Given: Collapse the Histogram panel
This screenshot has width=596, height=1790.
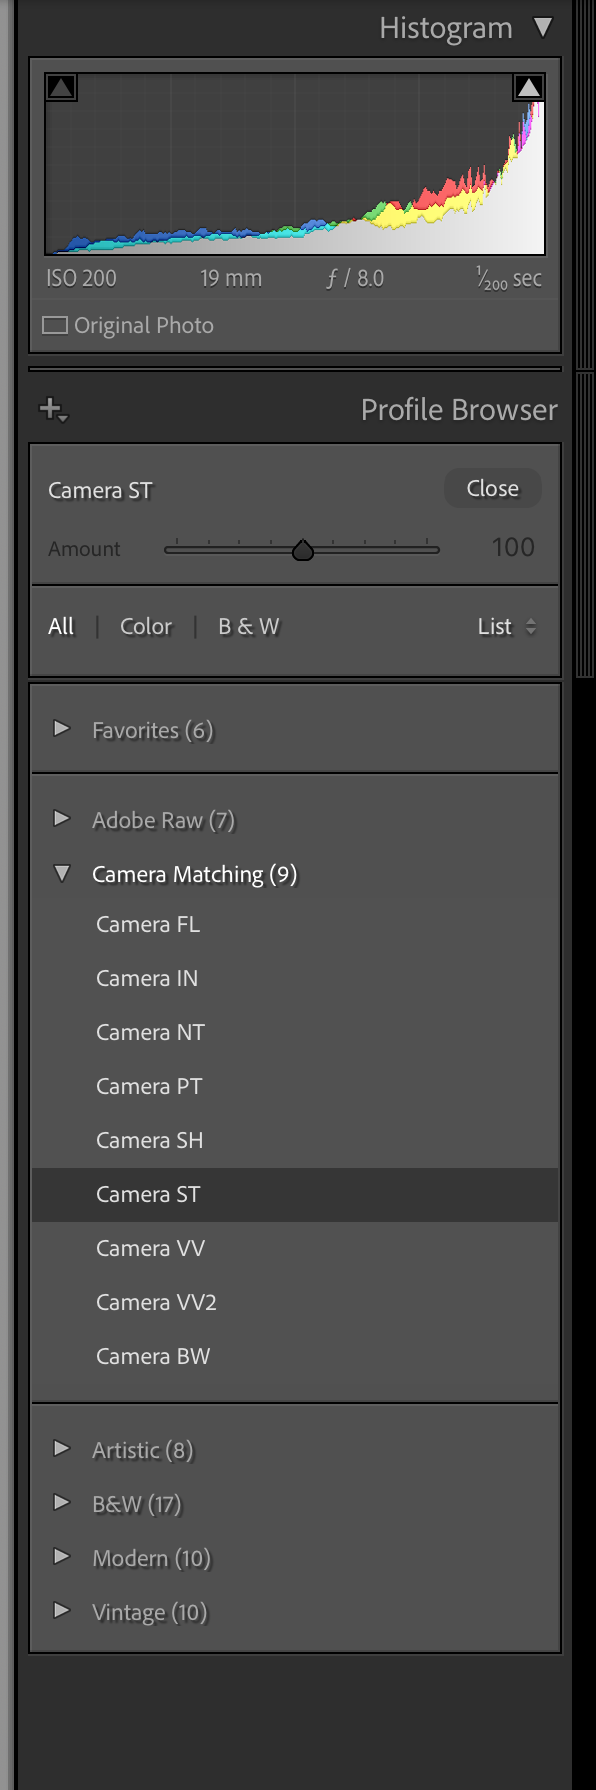Looking at the screenshot, I should (544, 27).
